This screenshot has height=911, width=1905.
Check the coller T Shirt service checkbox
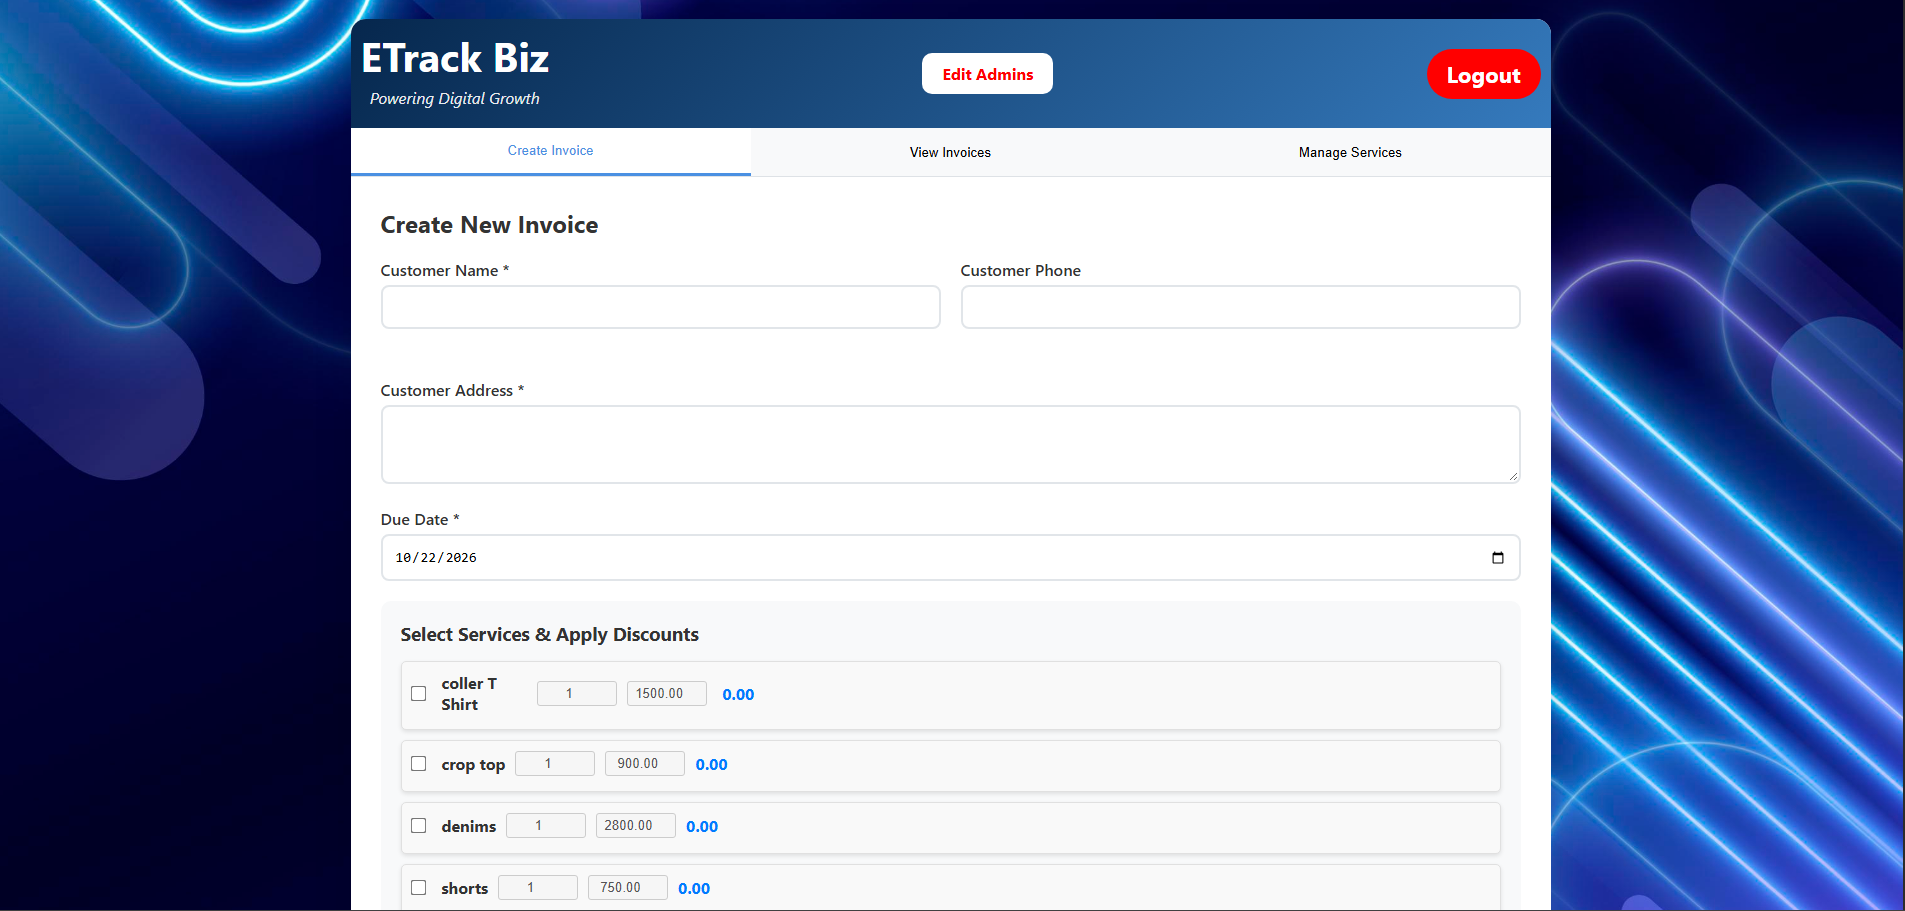[x=419, y=694]
